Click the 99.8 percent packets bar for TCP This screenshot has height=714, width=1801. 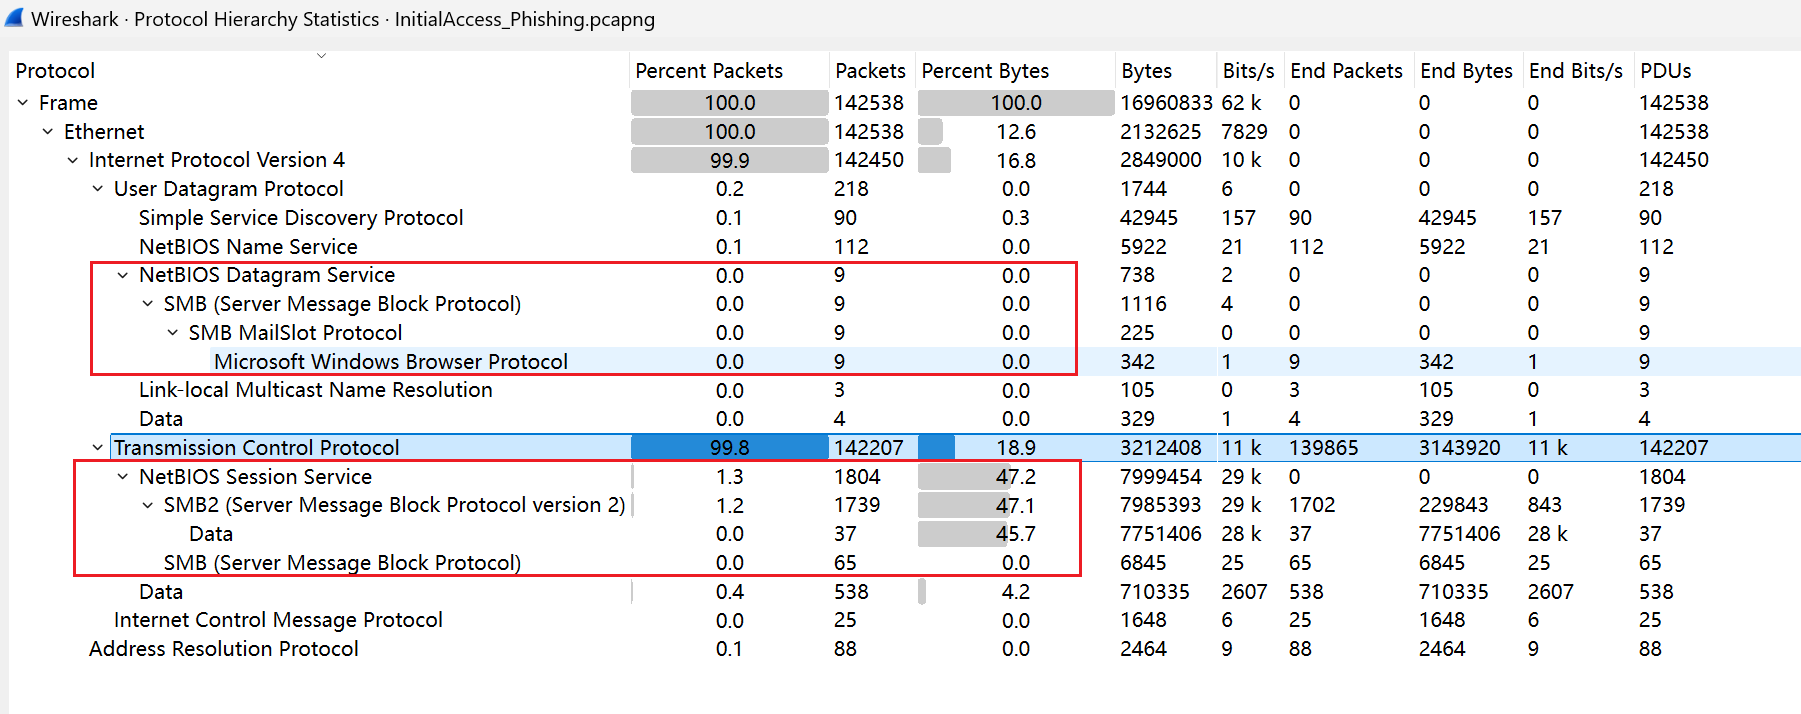(x=729, y=448)
